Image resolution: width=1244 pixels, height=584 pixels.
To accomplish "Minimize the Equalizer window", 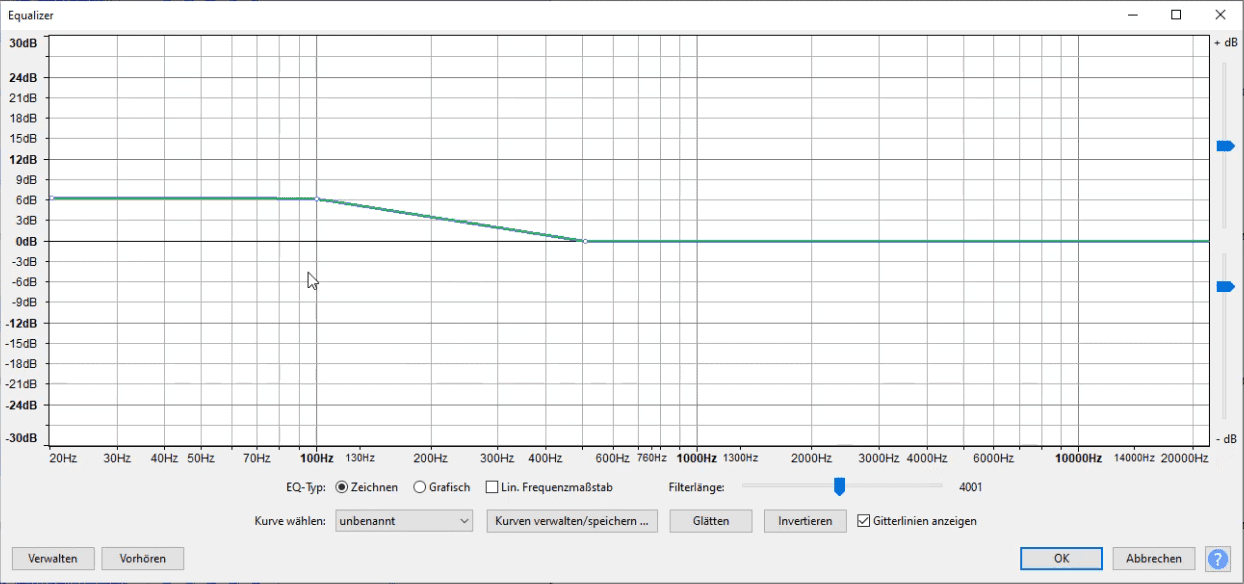I will coord(1133,15).
